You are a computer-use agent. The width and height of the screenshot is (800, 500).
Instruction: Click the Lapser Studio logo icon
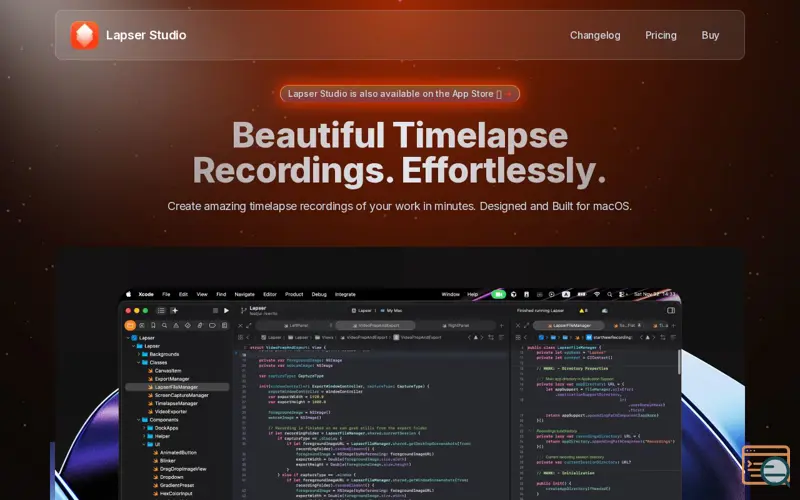[84, 35]
